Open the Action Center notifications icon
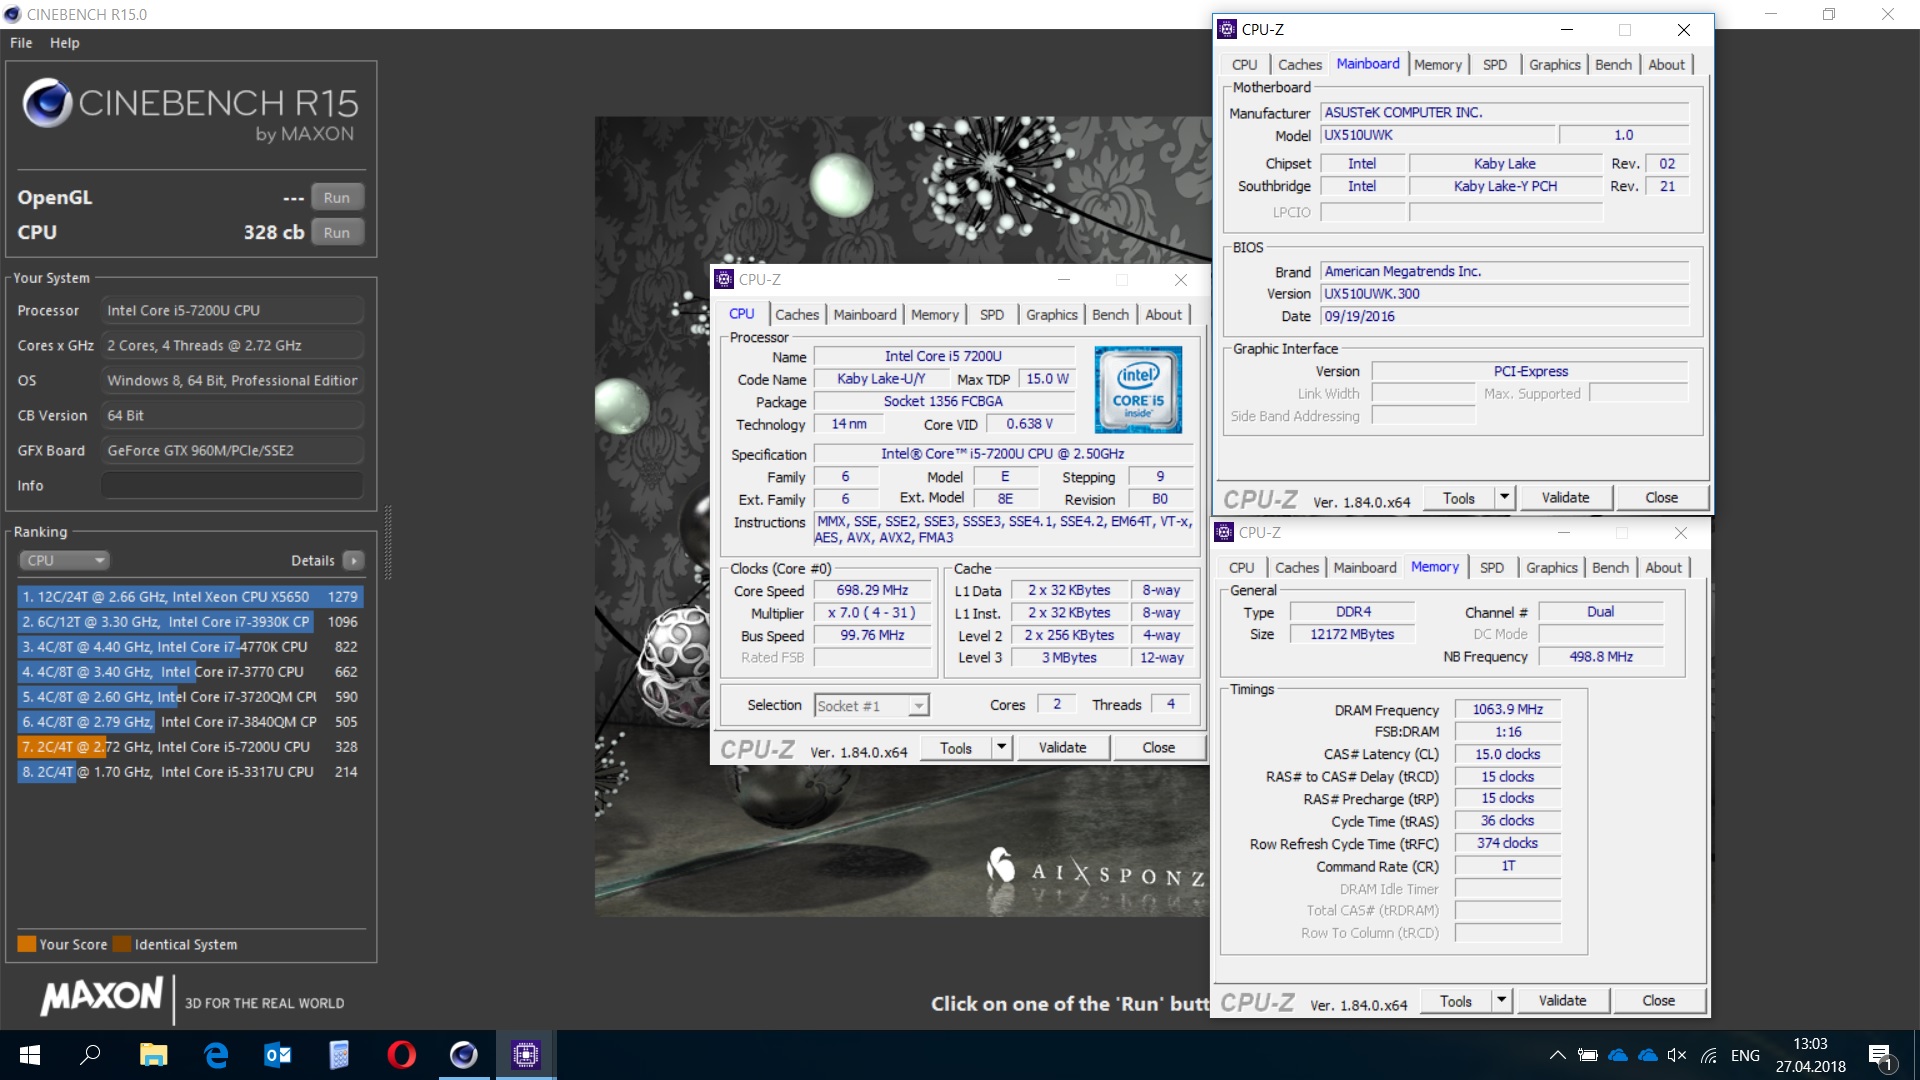Viewport: 1920px width, 1080px height. pos(1880,1056)
